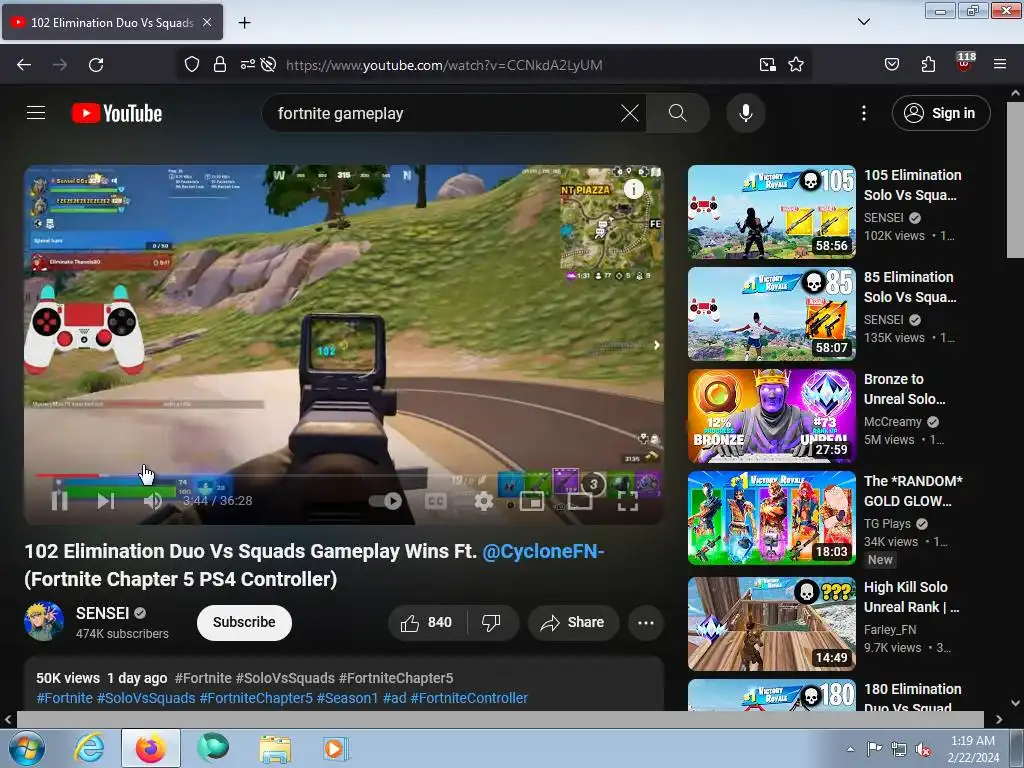Start voice search with microphone icon
This screenshot has width=1024, height=768.
point(746,113)
